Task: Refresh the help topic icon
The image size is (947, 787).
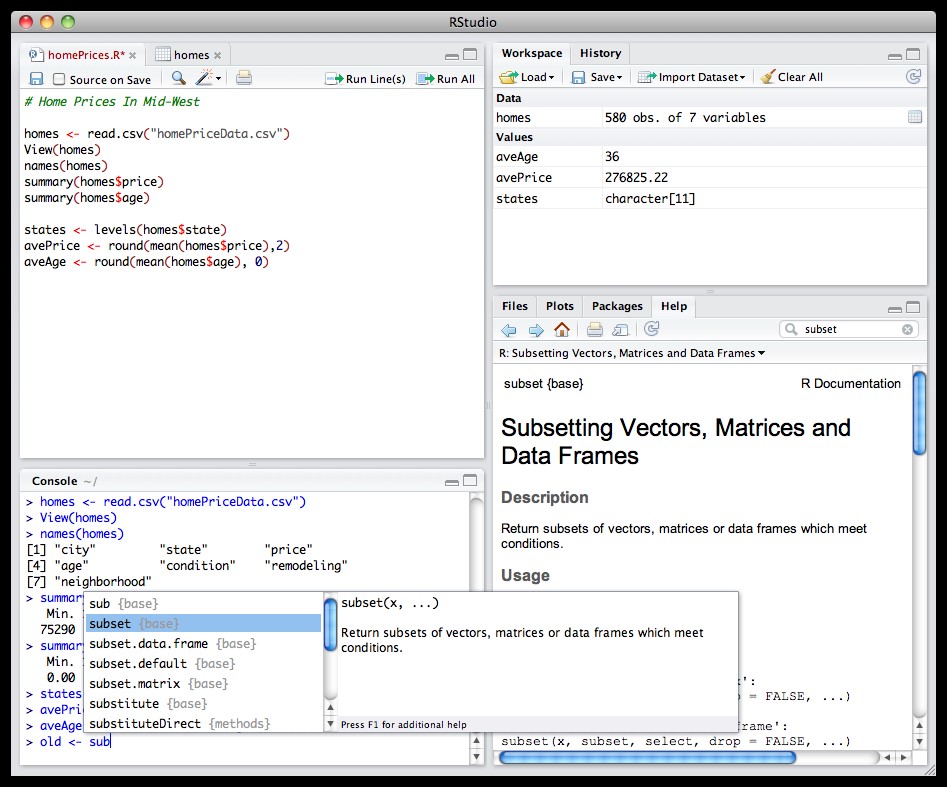Action: [x=651, y=329]
